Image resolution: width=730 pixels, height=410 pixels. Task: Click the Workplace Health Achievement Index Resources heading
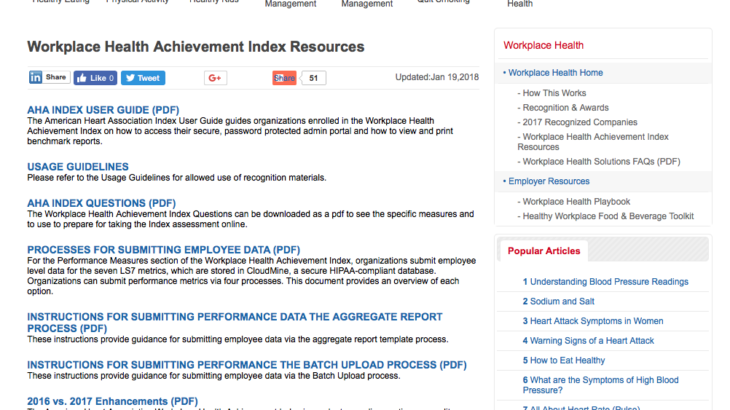pos(196,47)
